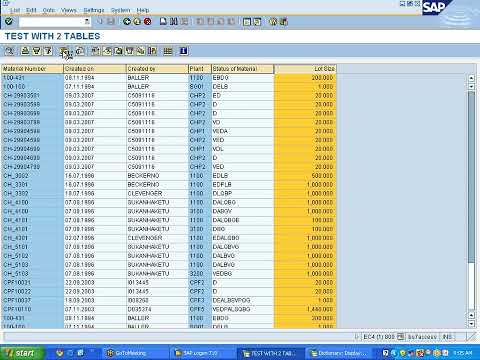
Task: Open the List menu
Action: [x=15, y=10]
